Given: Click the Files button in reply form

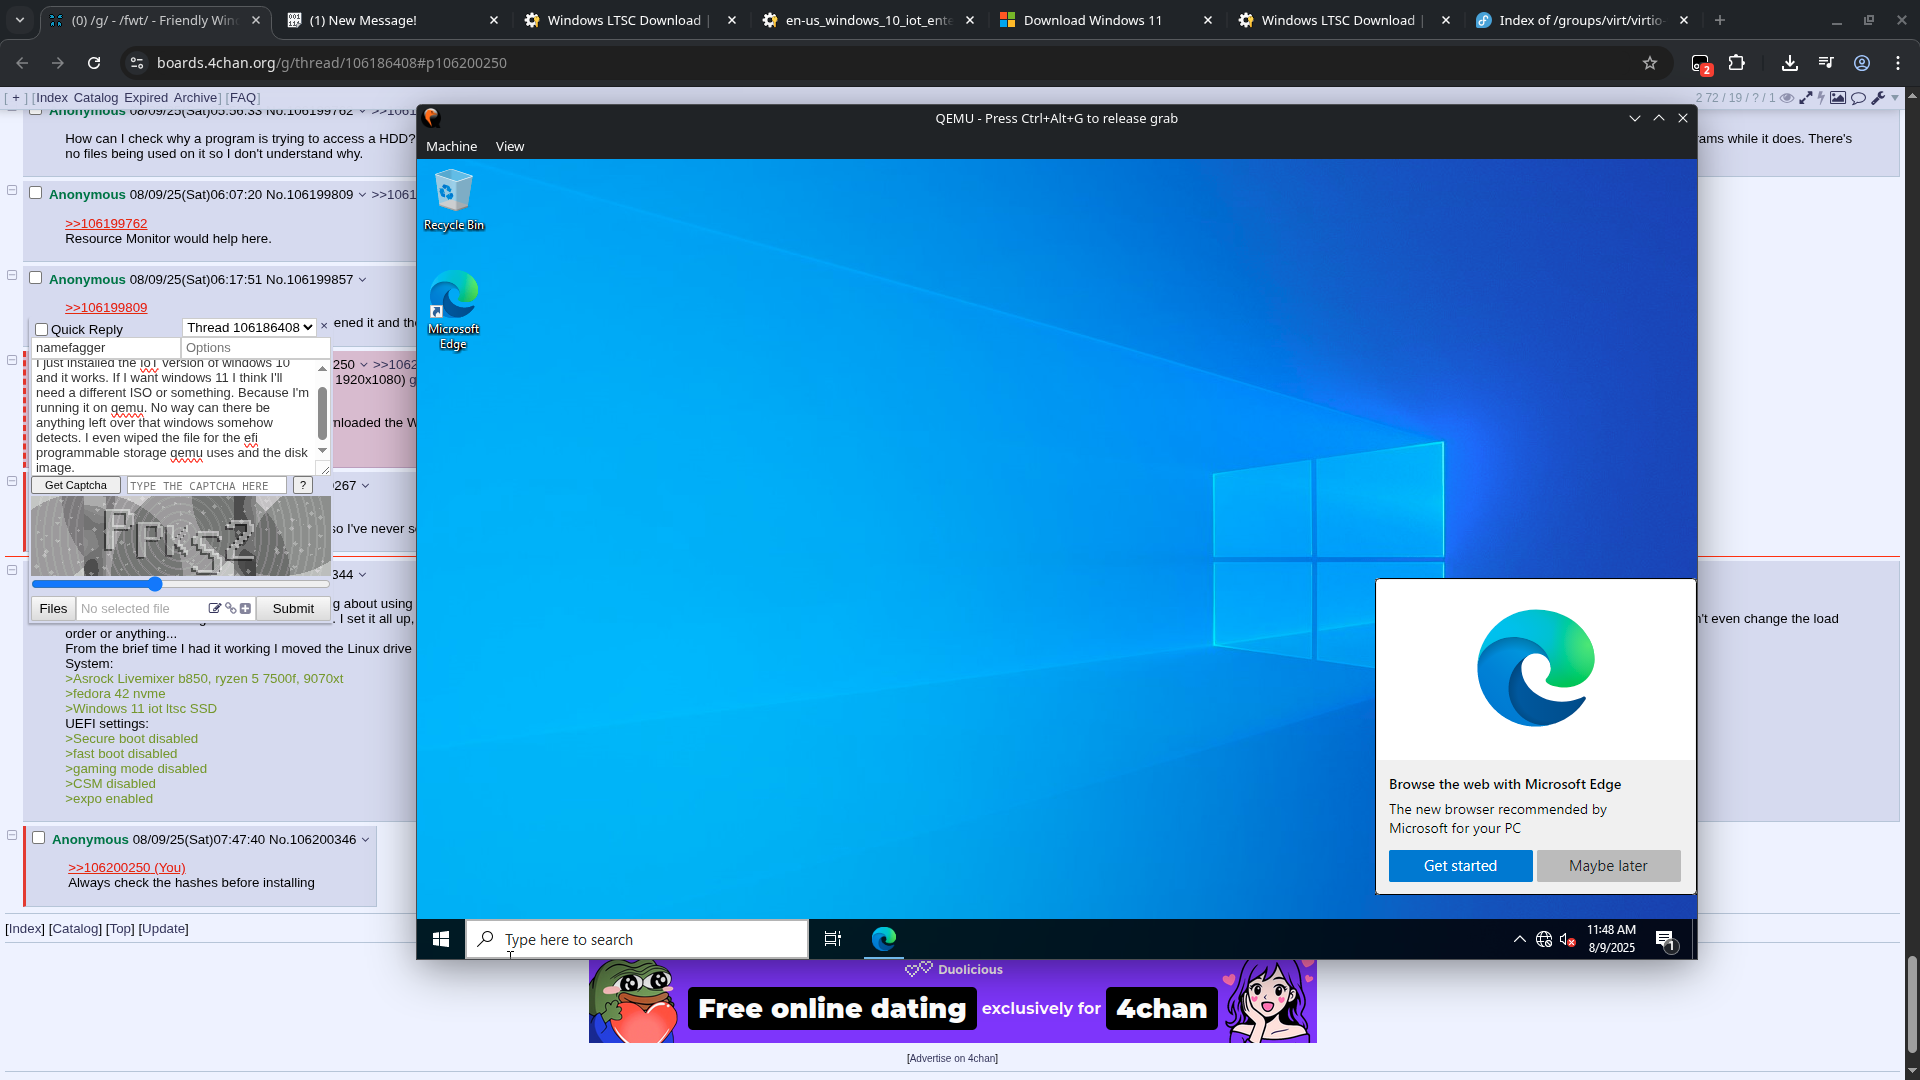Looking at the screenshot, I should 53,608.
